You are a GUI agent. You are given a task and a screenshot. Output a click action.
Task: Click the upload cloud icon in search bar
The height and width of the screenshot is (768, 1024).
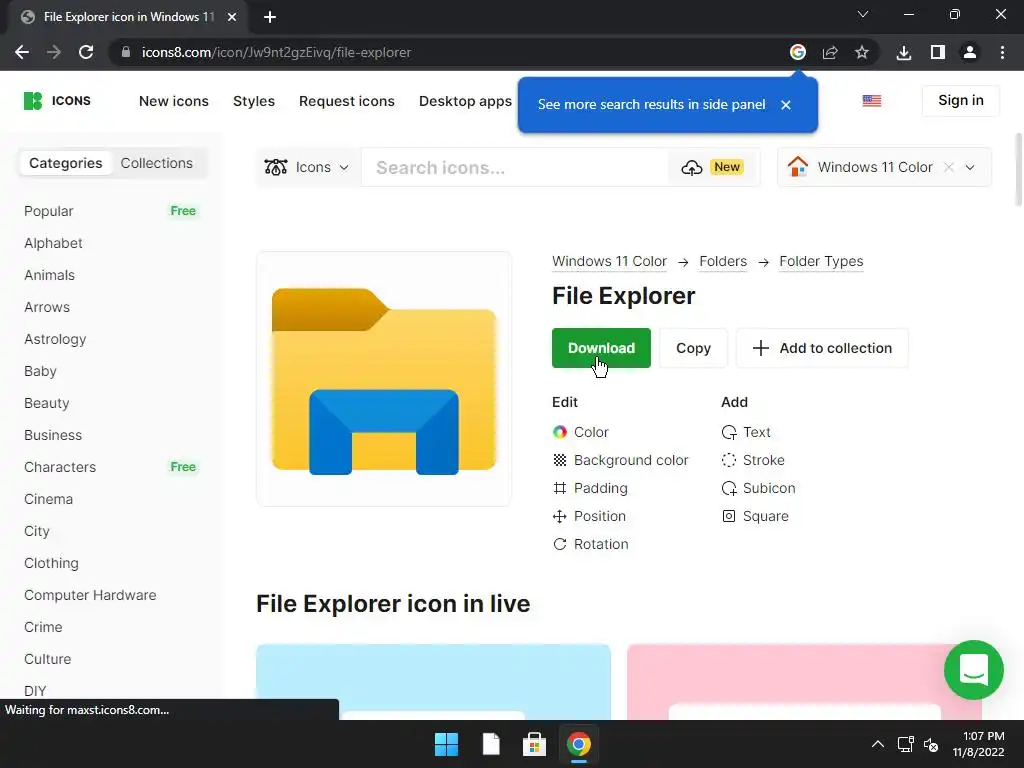(x=691, y=167)
